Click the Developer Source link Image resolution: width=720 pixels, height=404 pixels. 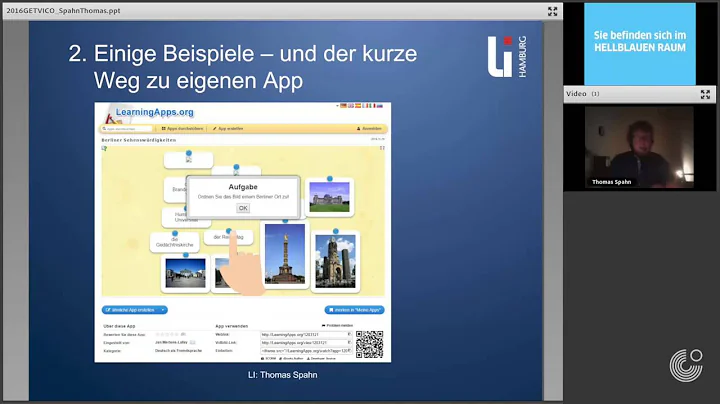coord(321,358)
